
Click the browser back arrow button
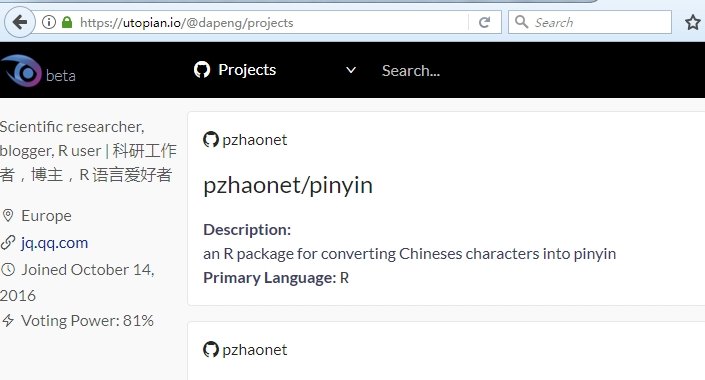pos(20,22)
